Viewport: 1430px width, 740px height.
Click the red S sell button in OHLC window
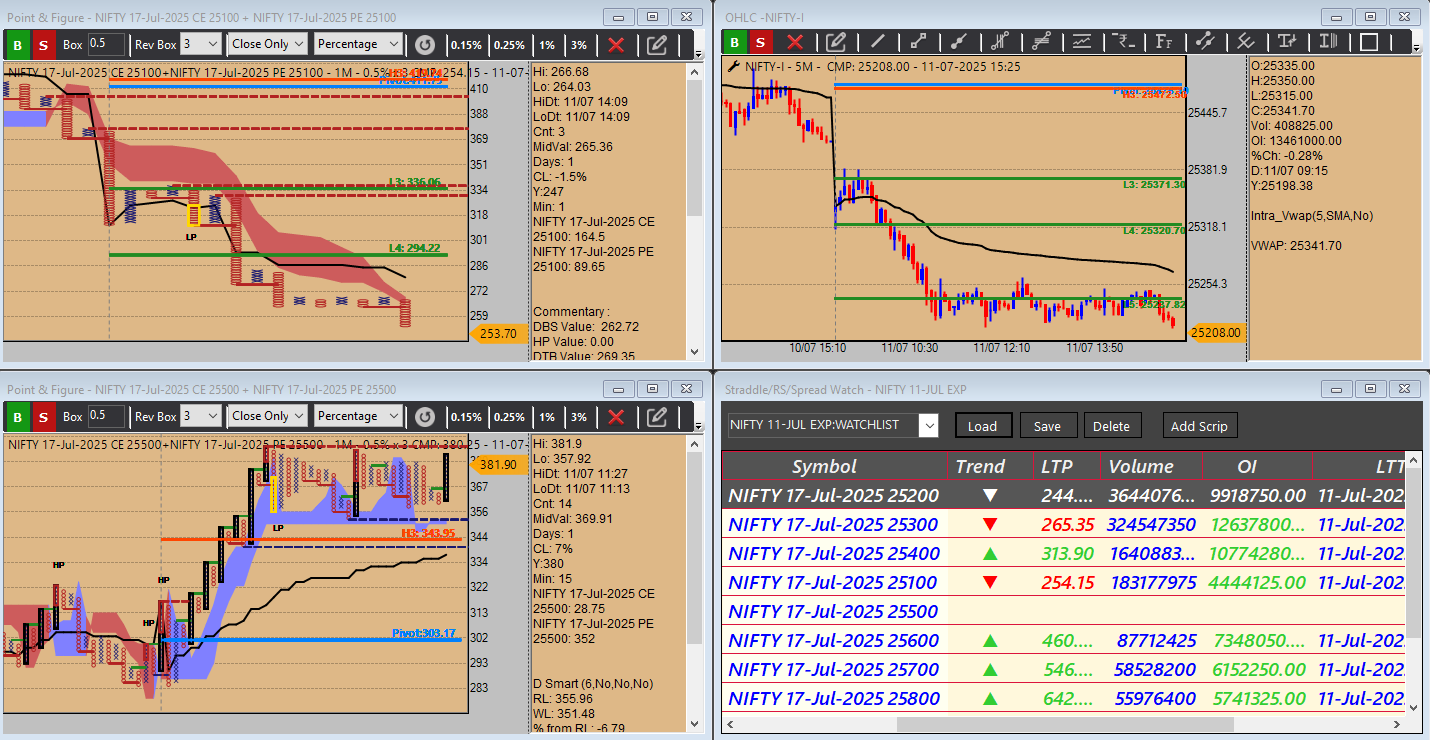click(761, 42)
